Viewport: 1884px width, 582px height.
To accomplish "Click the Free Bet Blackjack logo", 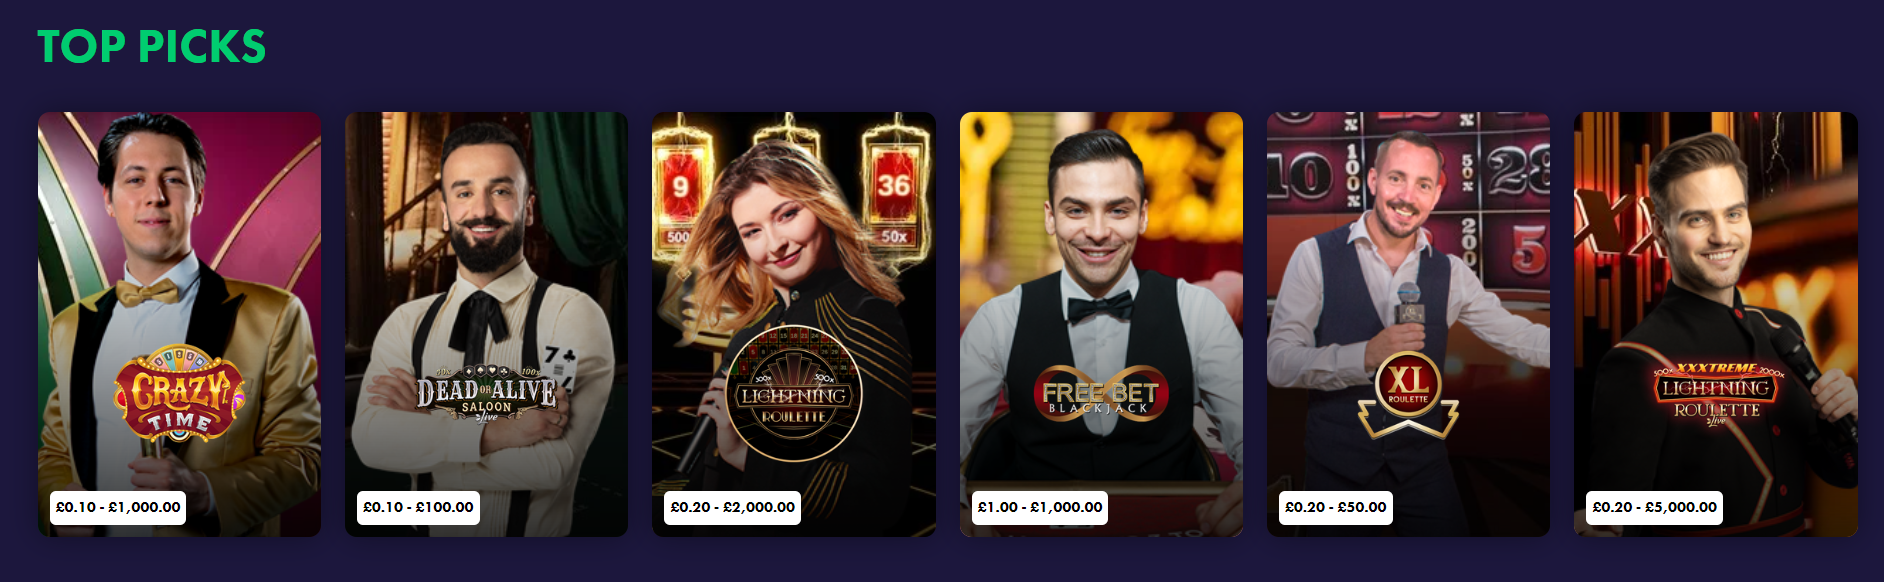I will point(1100,395).
